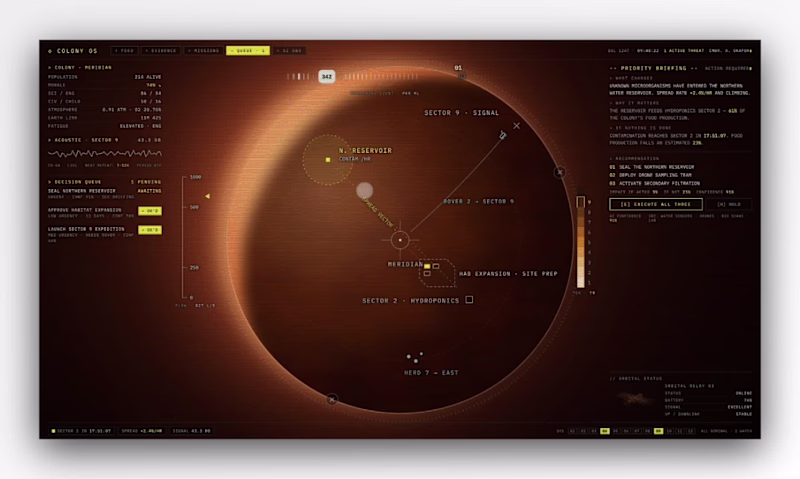The image size is (800, 479).
Task: Click the first highlighted SYS indicator box
Action: [x=605, y=431]
